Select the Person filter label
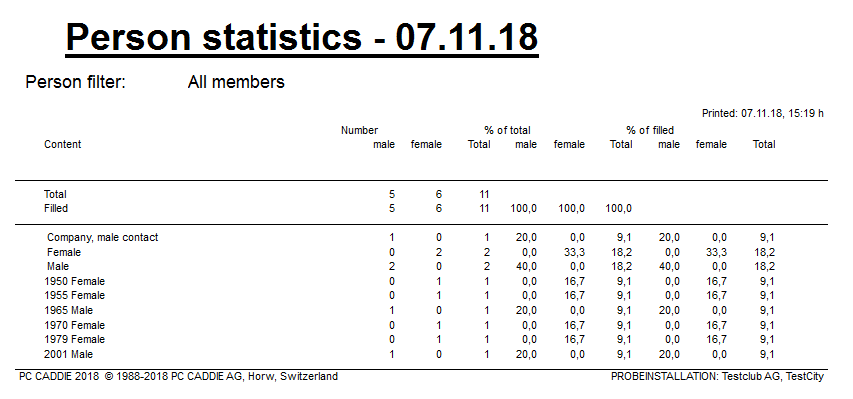This screenshot has height=399, width=853. pyautogui.click(x=76, y=82)
